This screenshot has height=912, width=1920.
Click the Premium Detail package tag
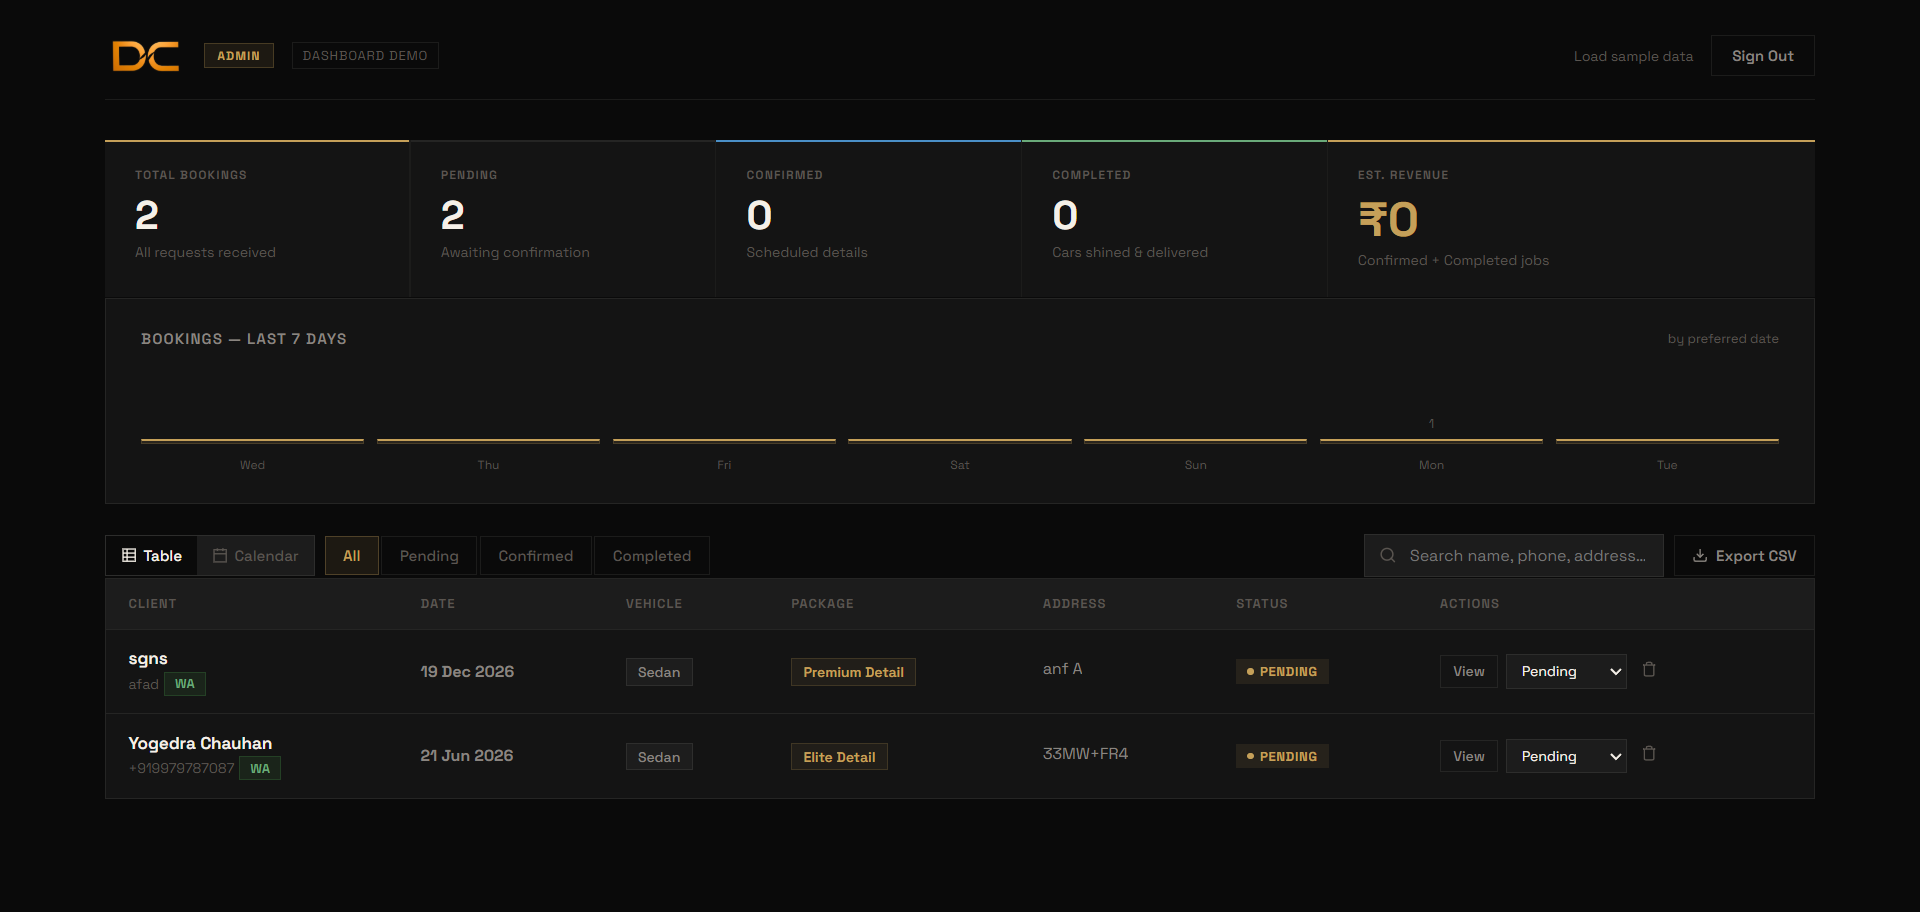point(853,672)
